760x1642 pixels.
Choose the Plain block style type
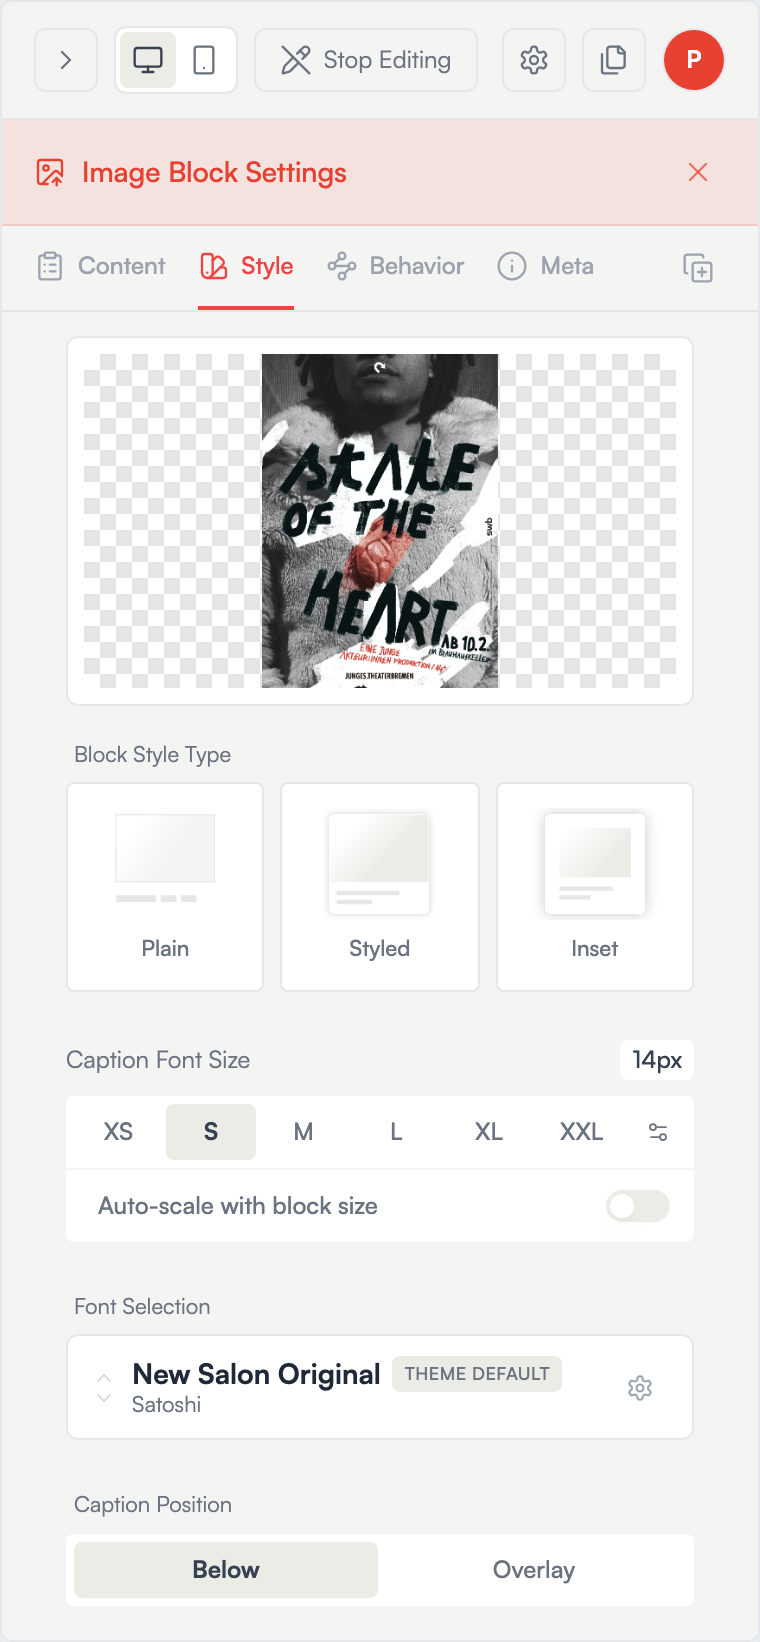coord(165,887)
